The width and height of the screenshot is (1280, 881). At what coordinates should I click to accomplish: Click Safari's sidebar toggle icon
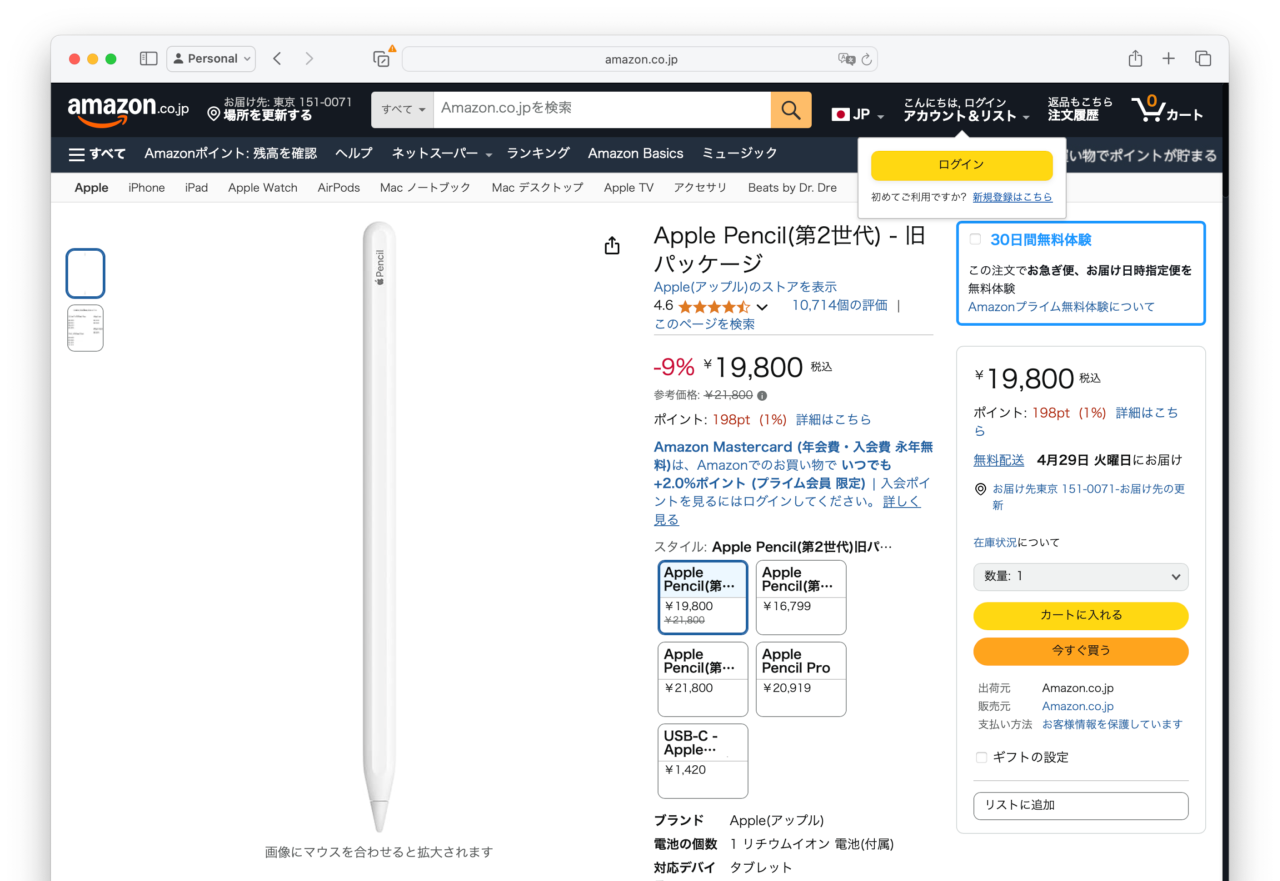point(148,59)
